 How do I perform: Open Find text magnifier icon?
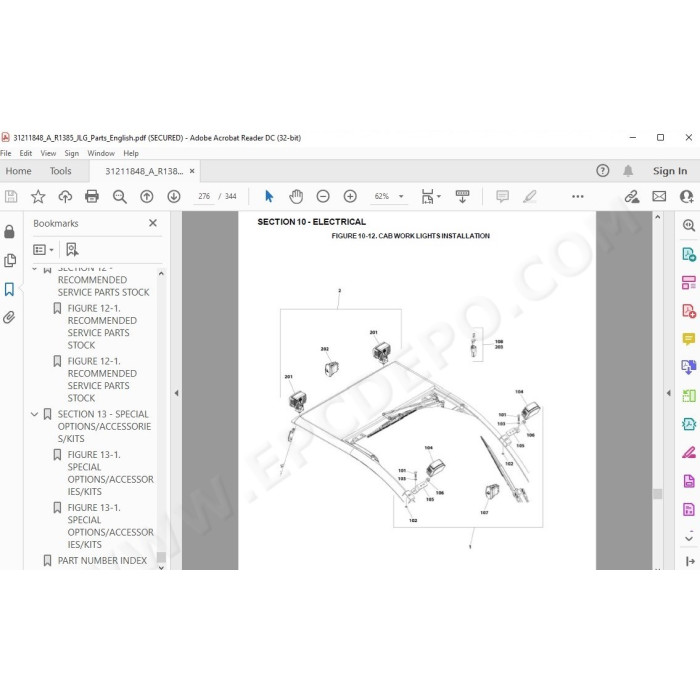pyautogui.click(x=120, y=196)
